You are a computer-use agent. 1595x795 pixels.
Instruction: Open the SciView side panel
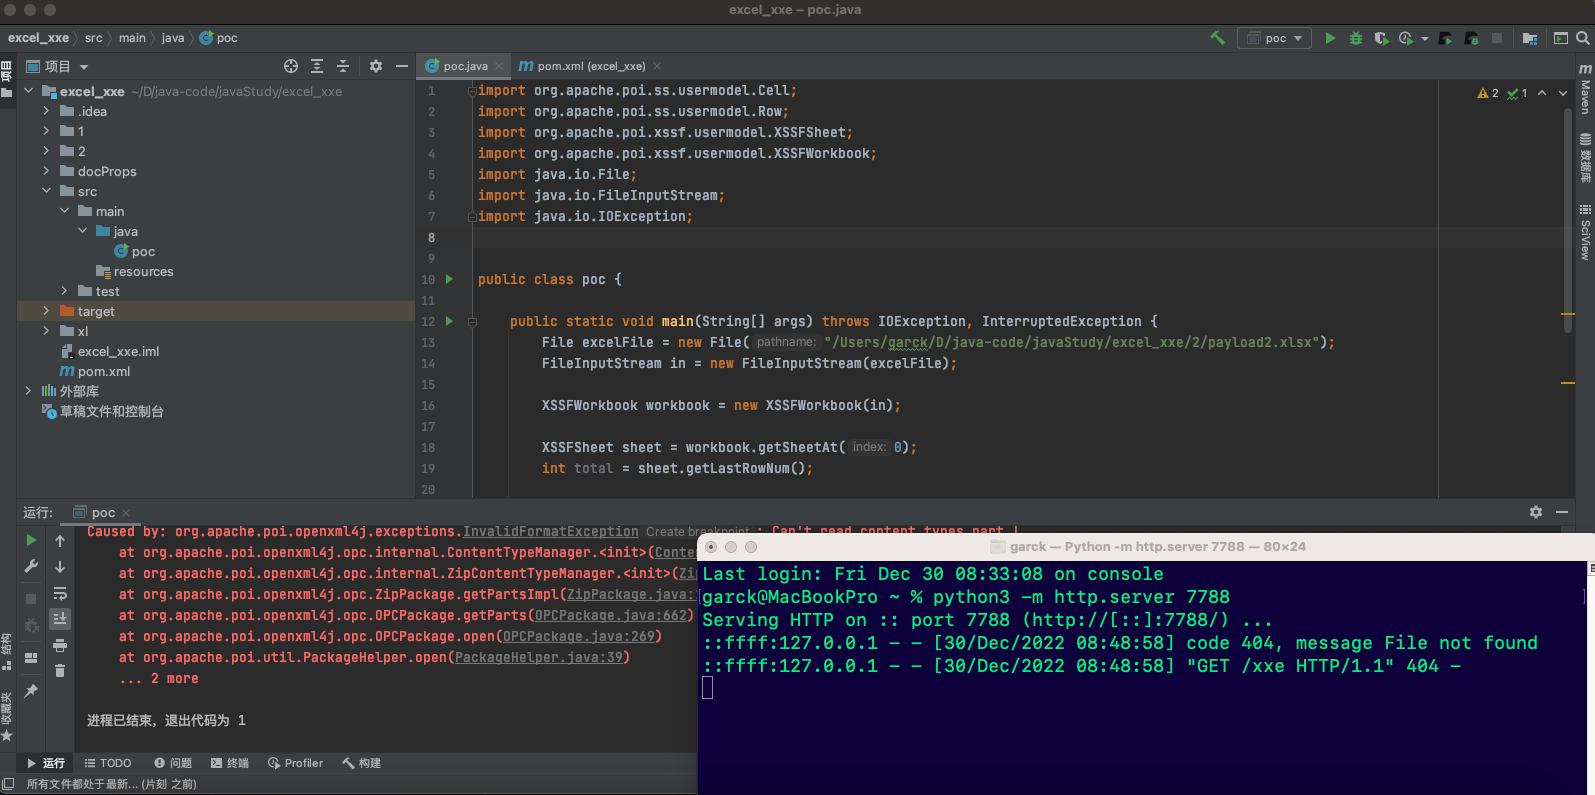point(1585,232)
